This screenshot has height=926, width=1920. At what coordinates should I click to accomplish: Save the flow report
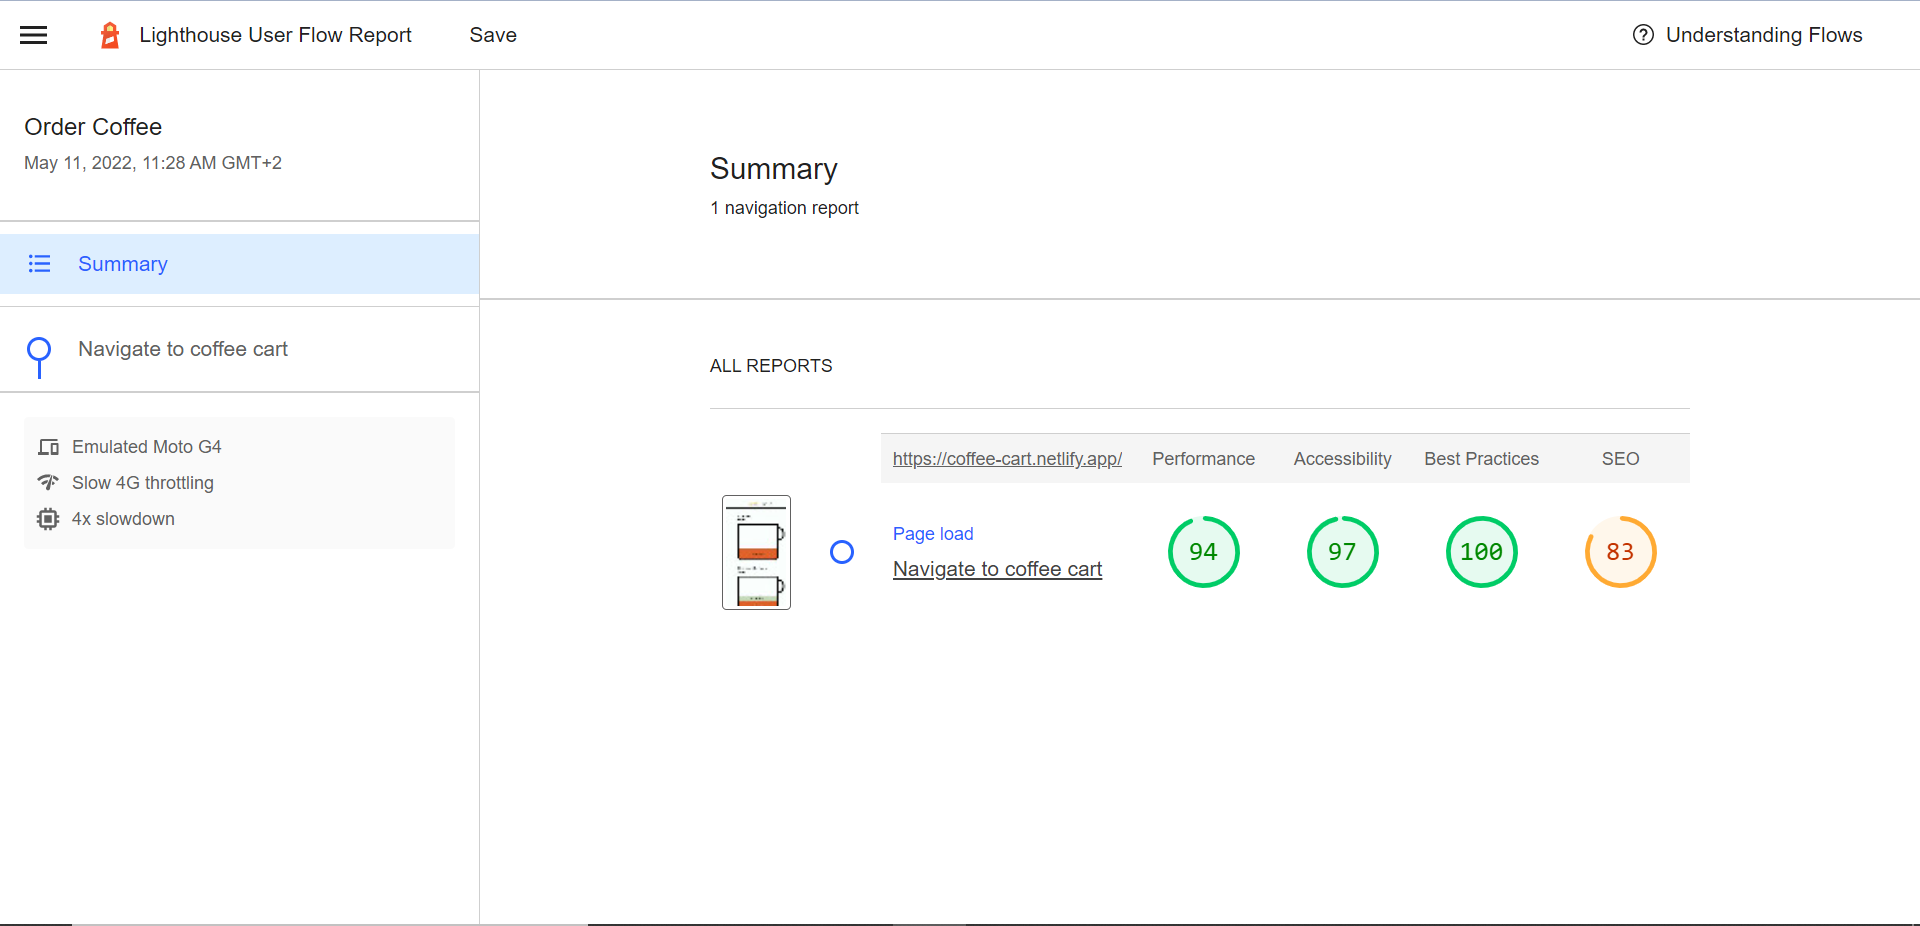click(493, 35)
